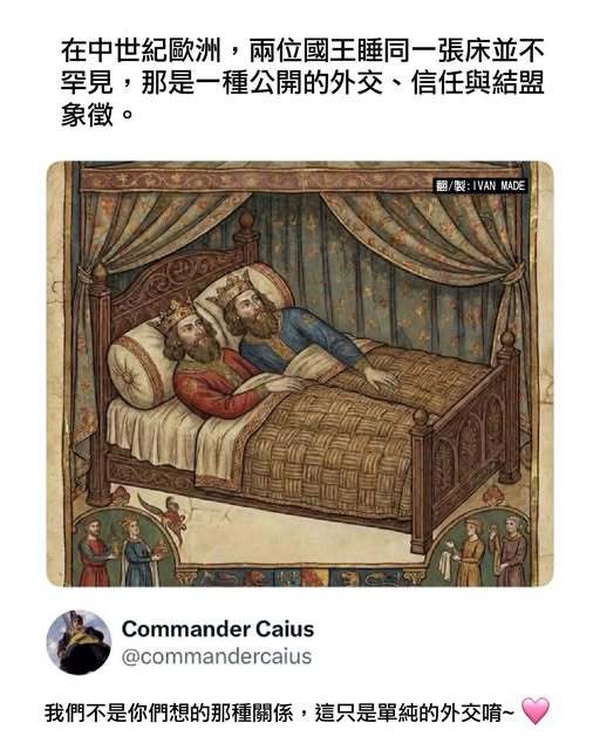Click the heraldic shields row at bottom

pyautogui.click(x=300, y=577)
